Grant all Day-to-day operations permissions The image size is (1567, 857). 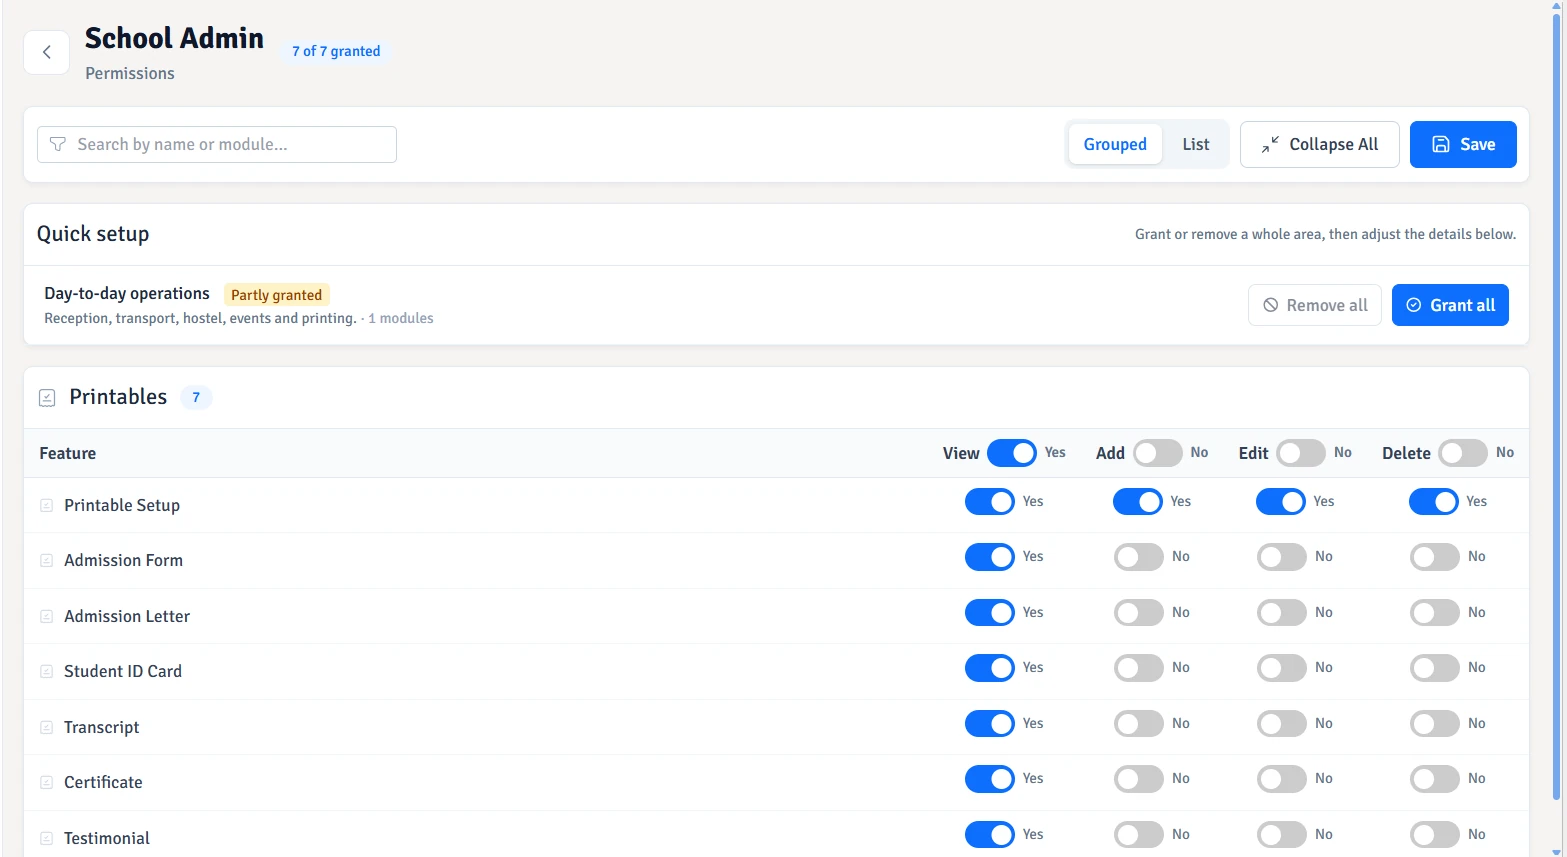point(1450,305)
